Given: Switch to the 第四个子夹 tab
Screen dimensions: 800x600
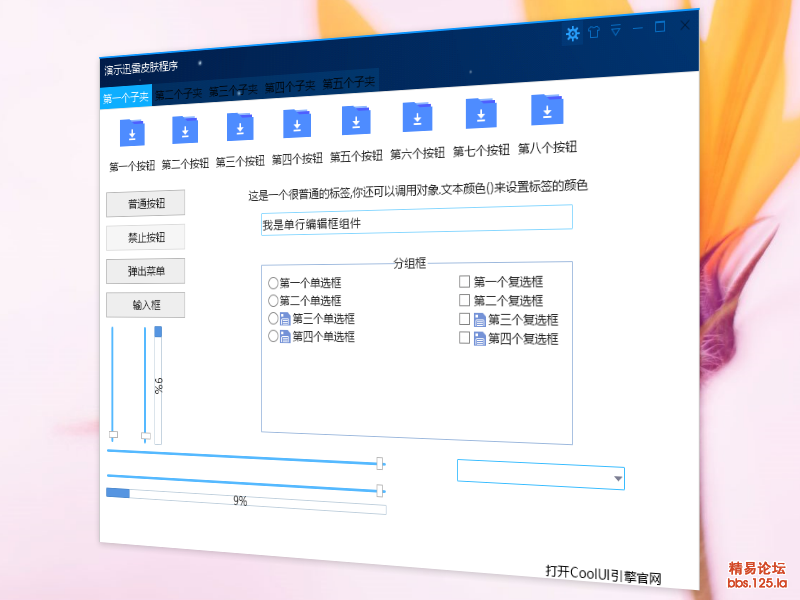Looking at the screenshot, I should (x=289, y=86).
